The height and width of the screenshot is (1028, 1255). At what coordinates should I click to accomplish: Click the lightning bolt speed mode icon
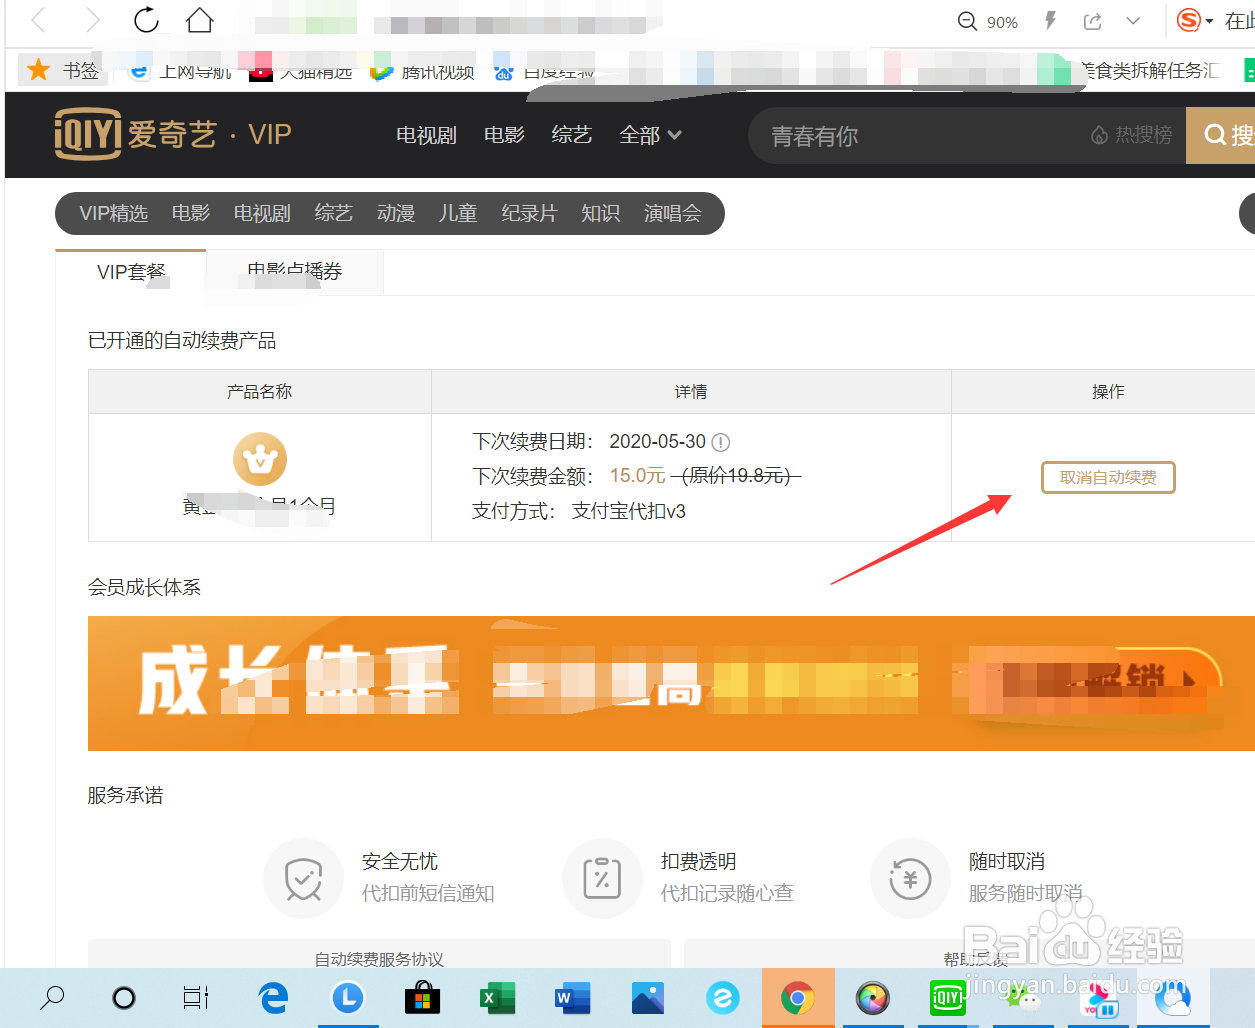click(x=1050, y=21)
